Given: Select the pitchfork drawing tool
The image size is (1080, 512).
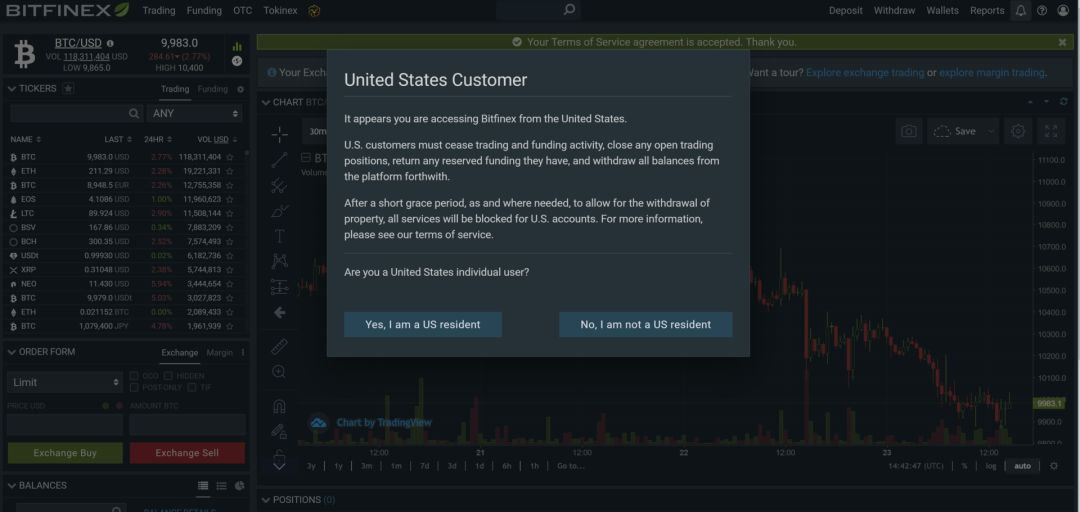Looking at the screenshot, I should pyautogui.click(x=279, y=185).
